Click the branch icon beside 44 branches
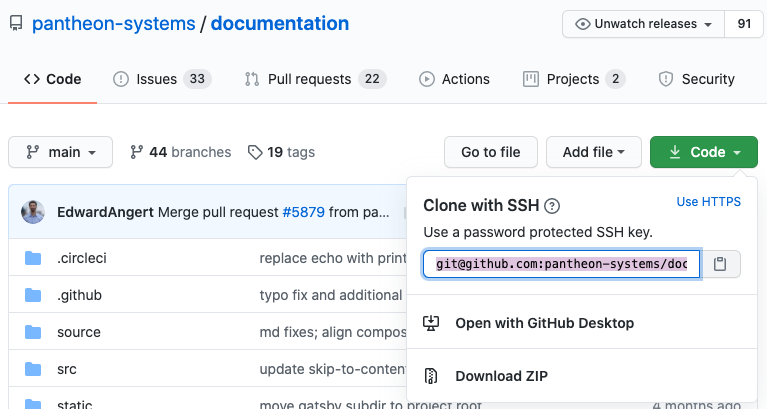This screenshot has height=409, width=767. point(136,152)
